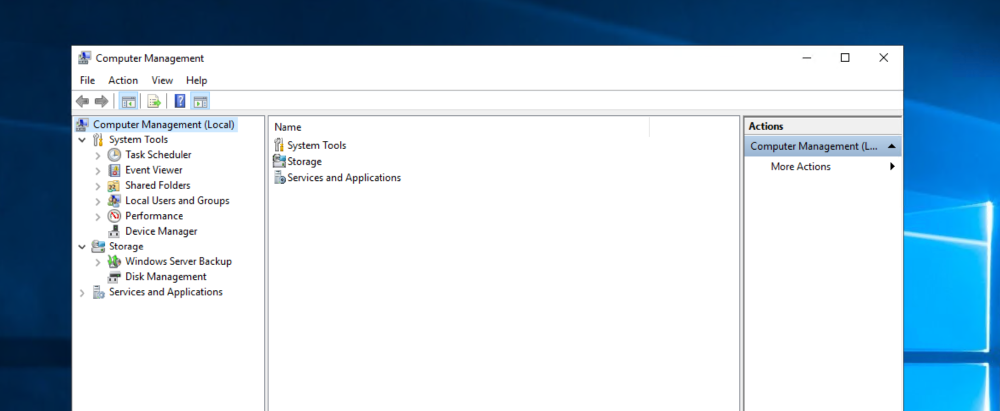Viewport: 1000px width, 411px height.
Task: Select Disk Management label in the tree
Action: 166,276
